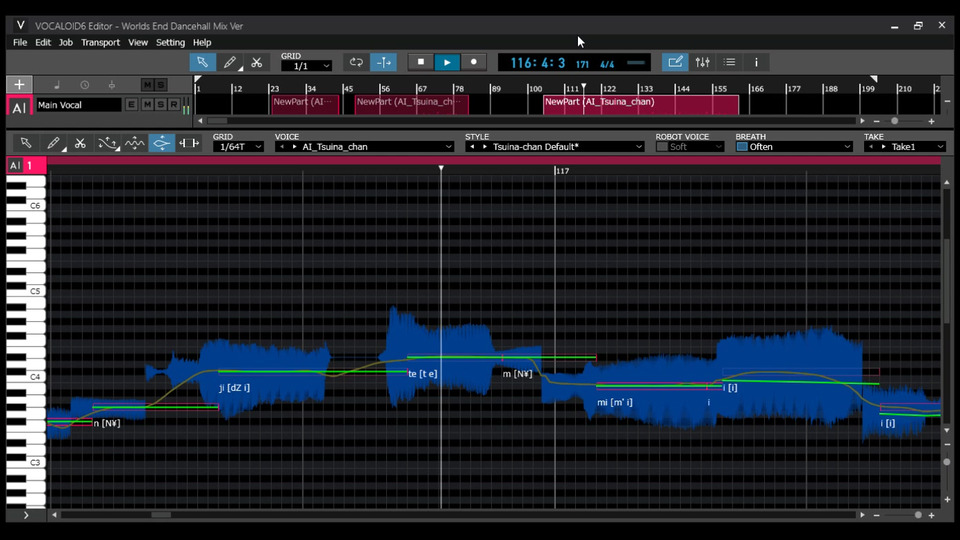The image size is (960, 540).
Task: Open the Setting menu
Action: click(x=170, y=42)
